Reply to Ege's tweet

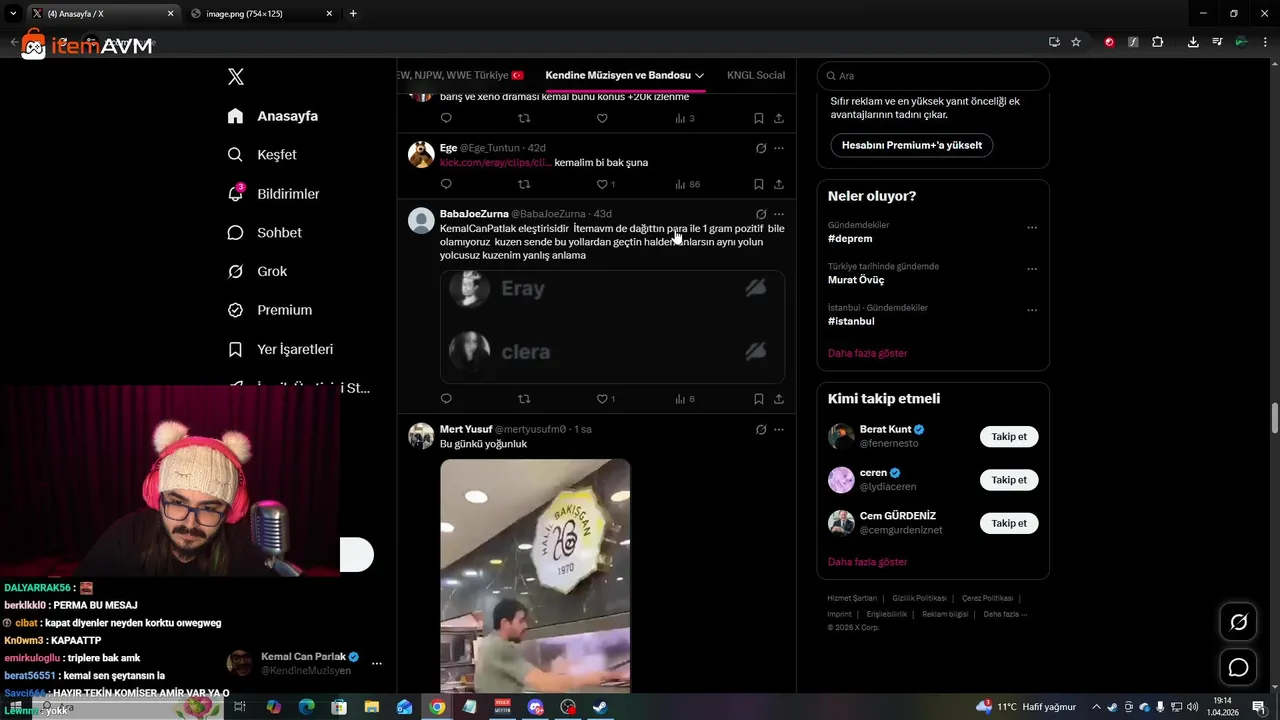[x=446, y=184]
